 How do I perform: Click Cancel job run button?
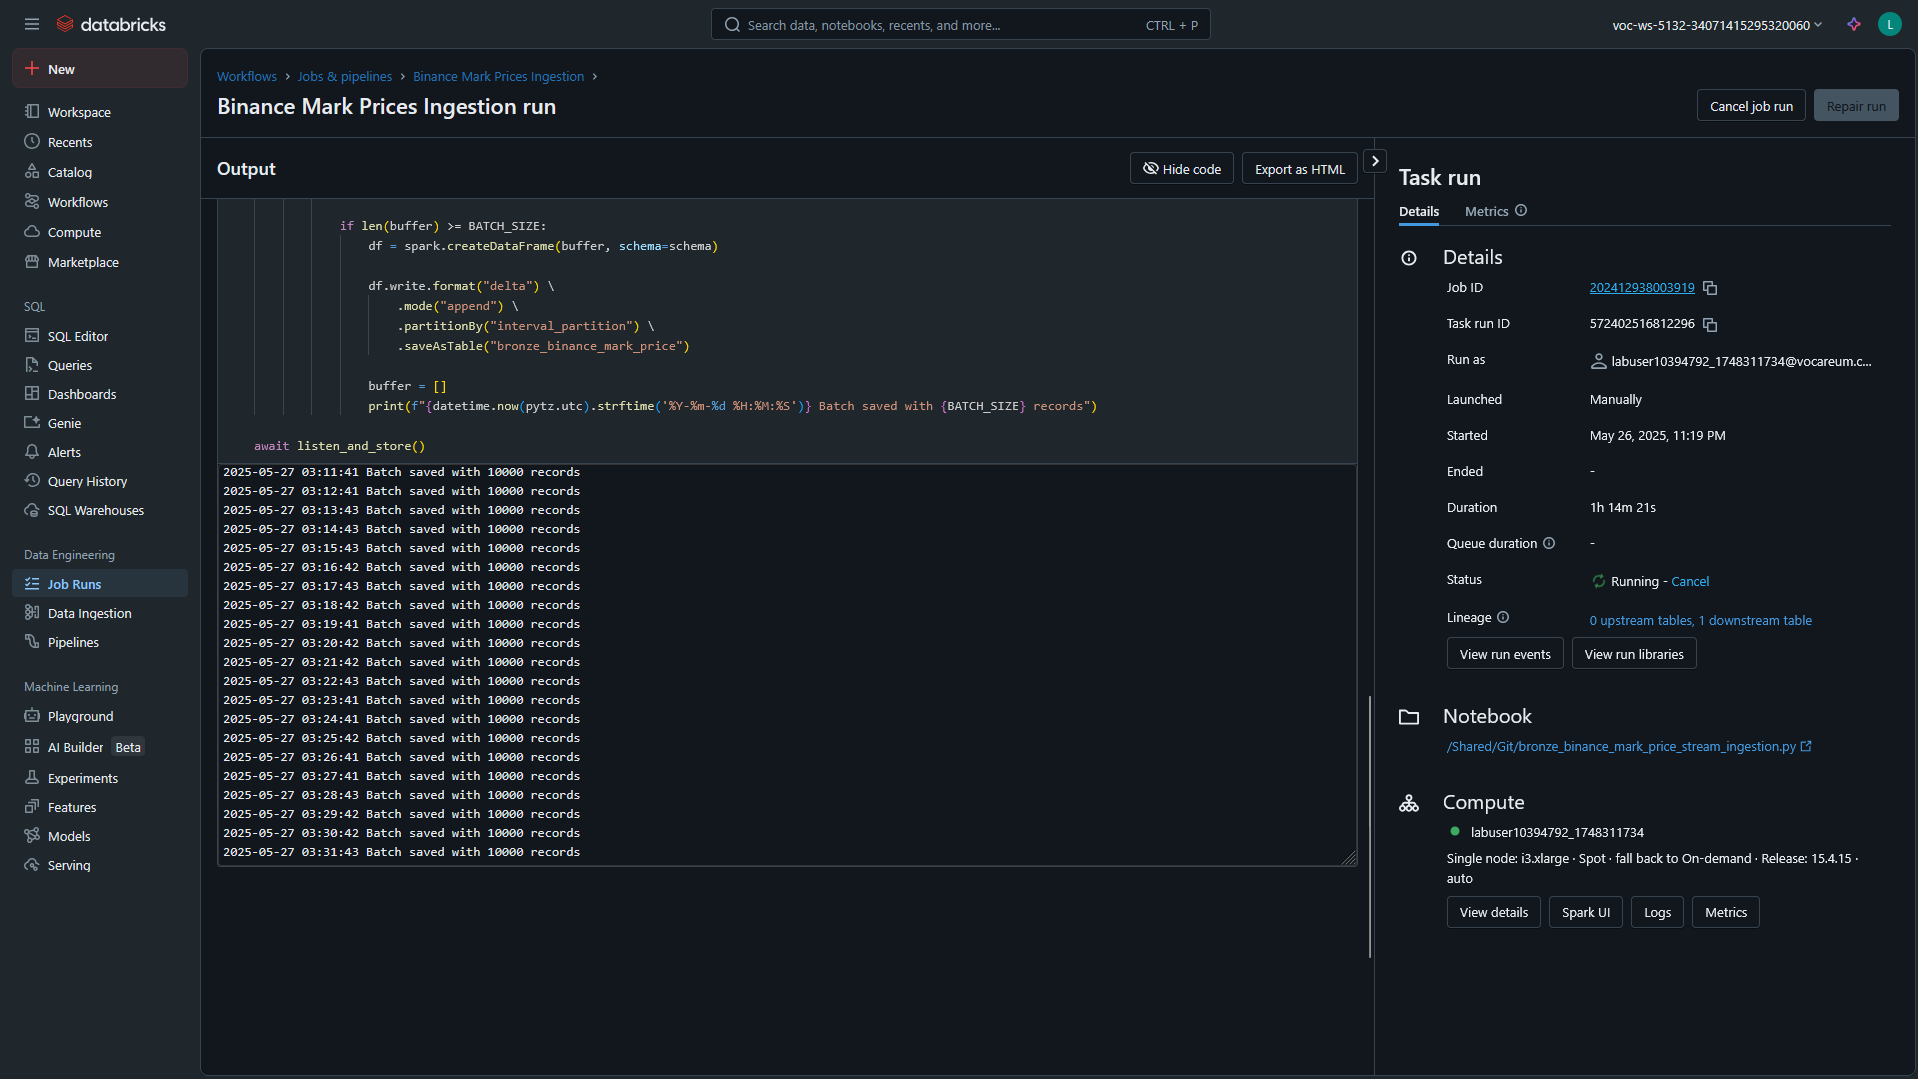1751,106
